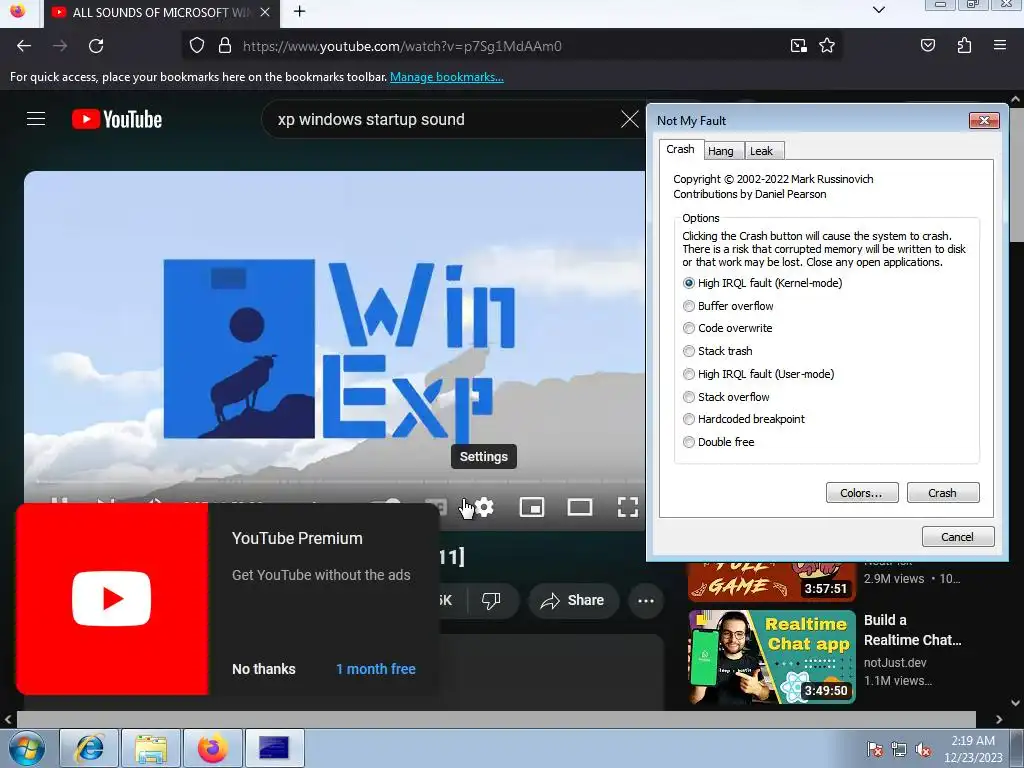Viewport: 1024px width, 768px height.
Task: Select Stack overflow crash option
Action: 726,396
